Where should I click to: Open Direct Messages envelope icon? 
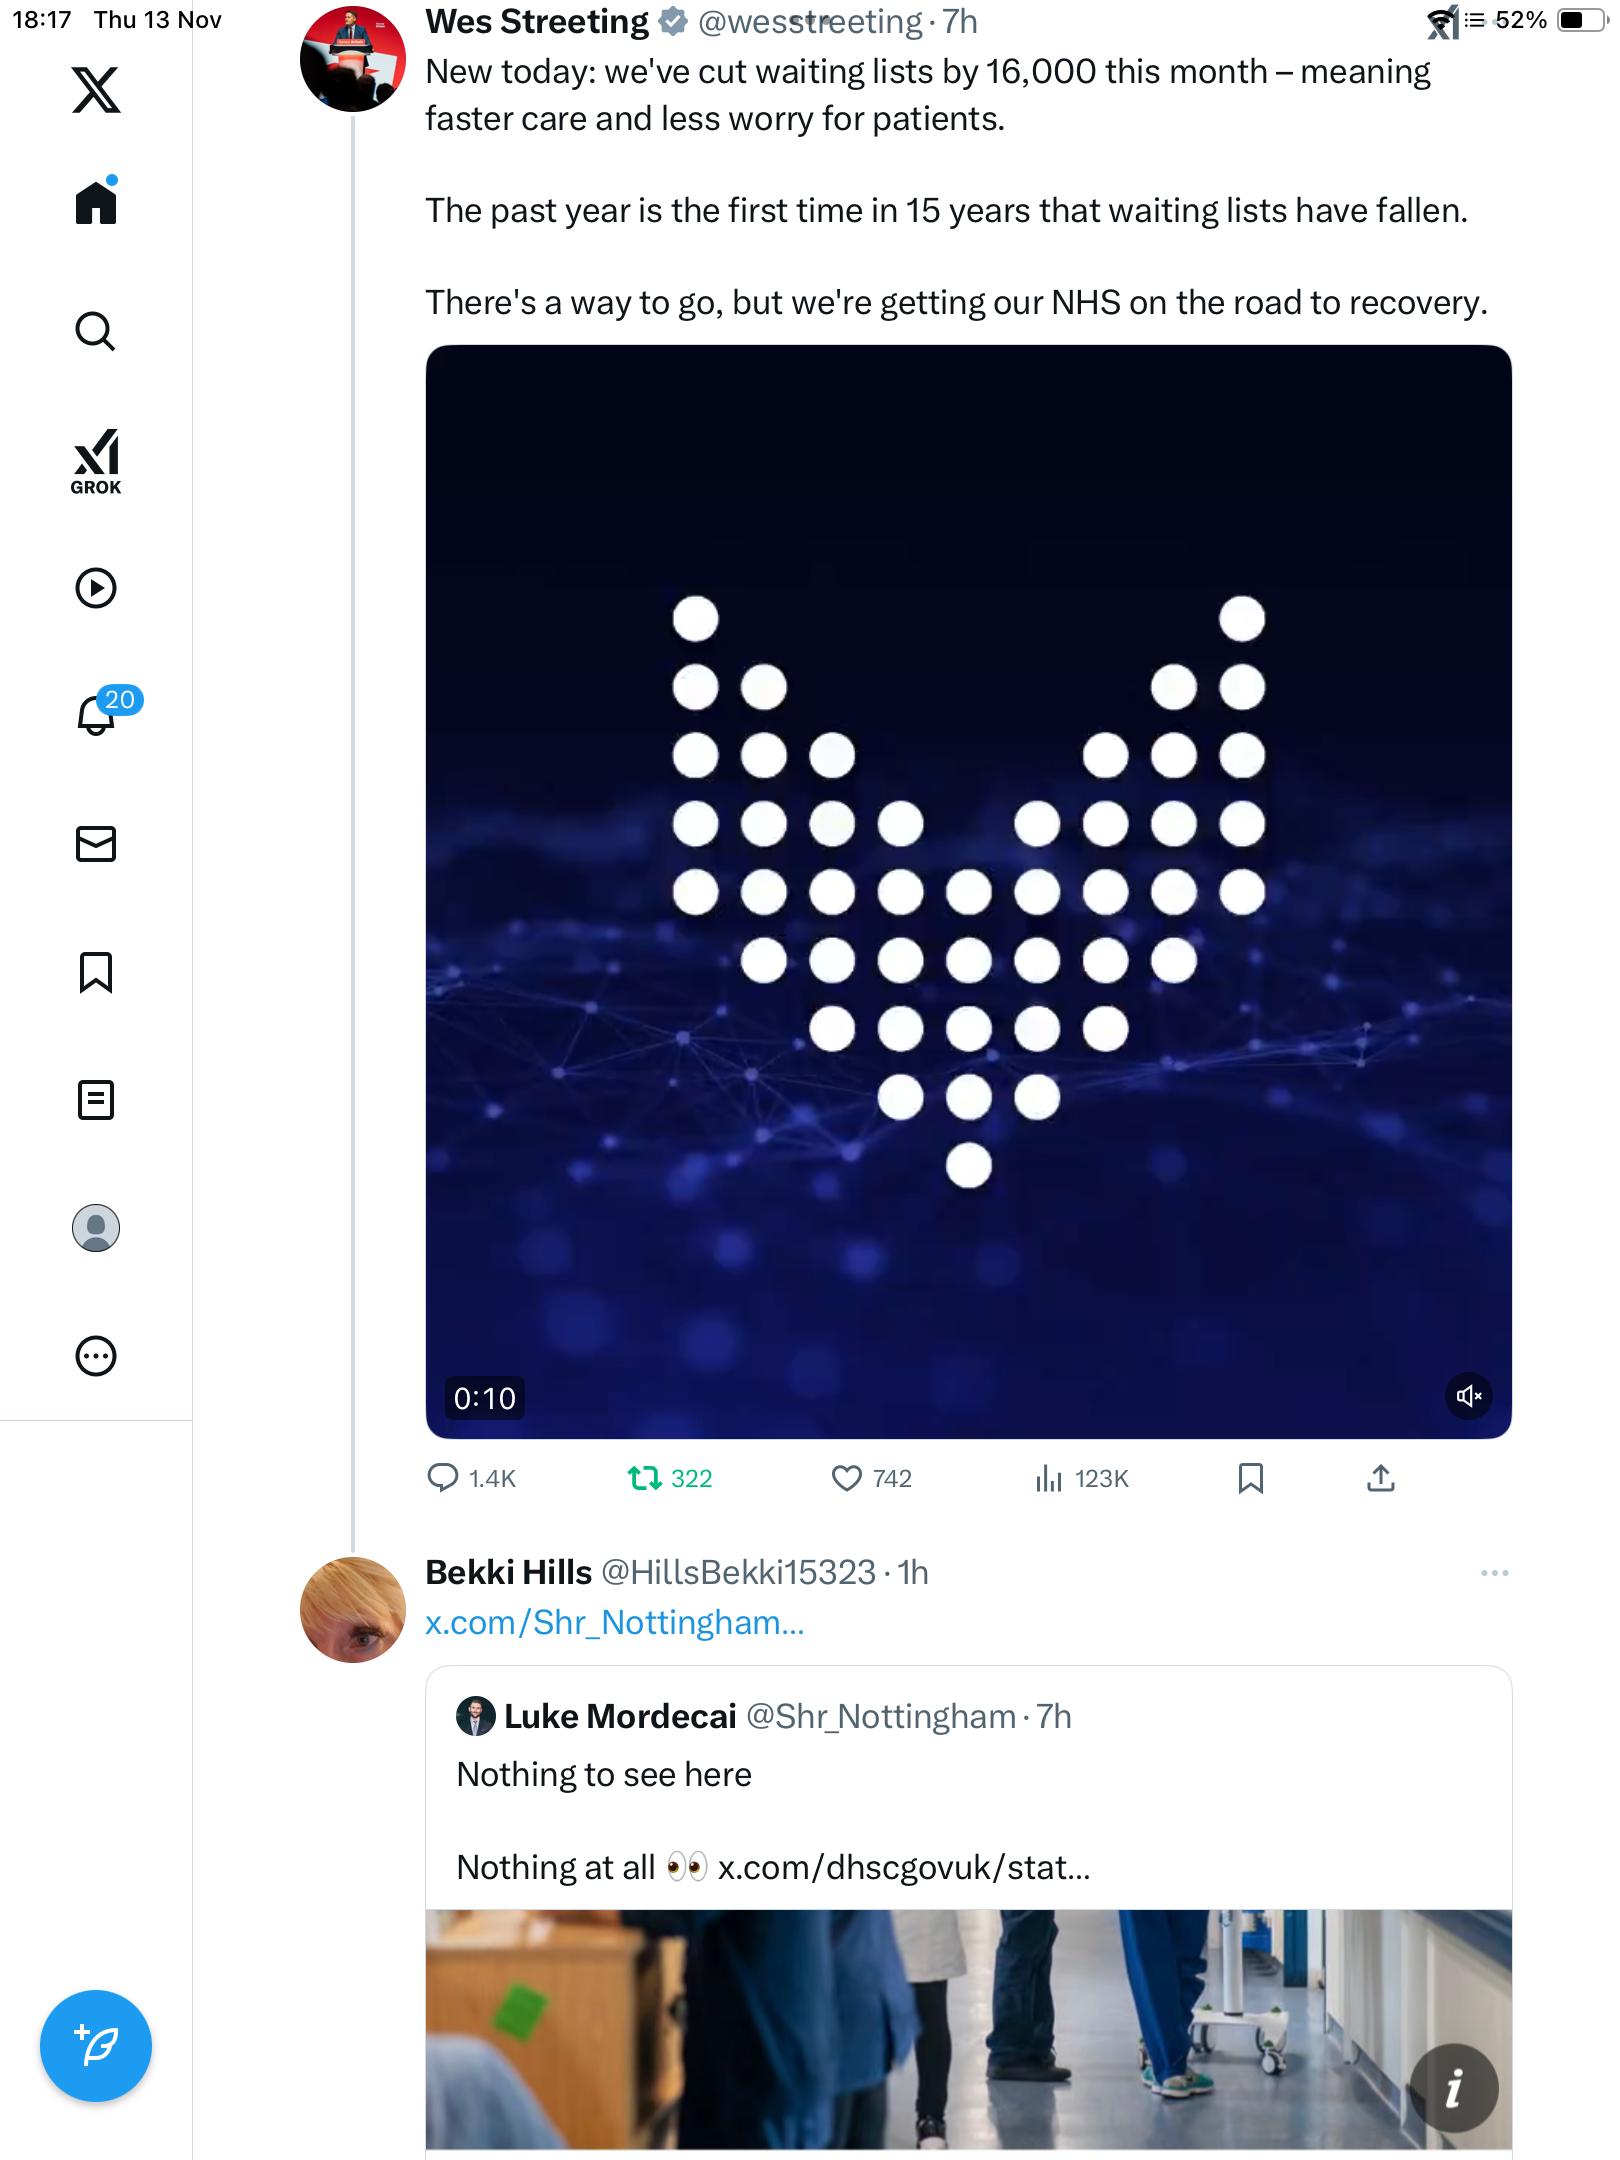click(96, 844)
